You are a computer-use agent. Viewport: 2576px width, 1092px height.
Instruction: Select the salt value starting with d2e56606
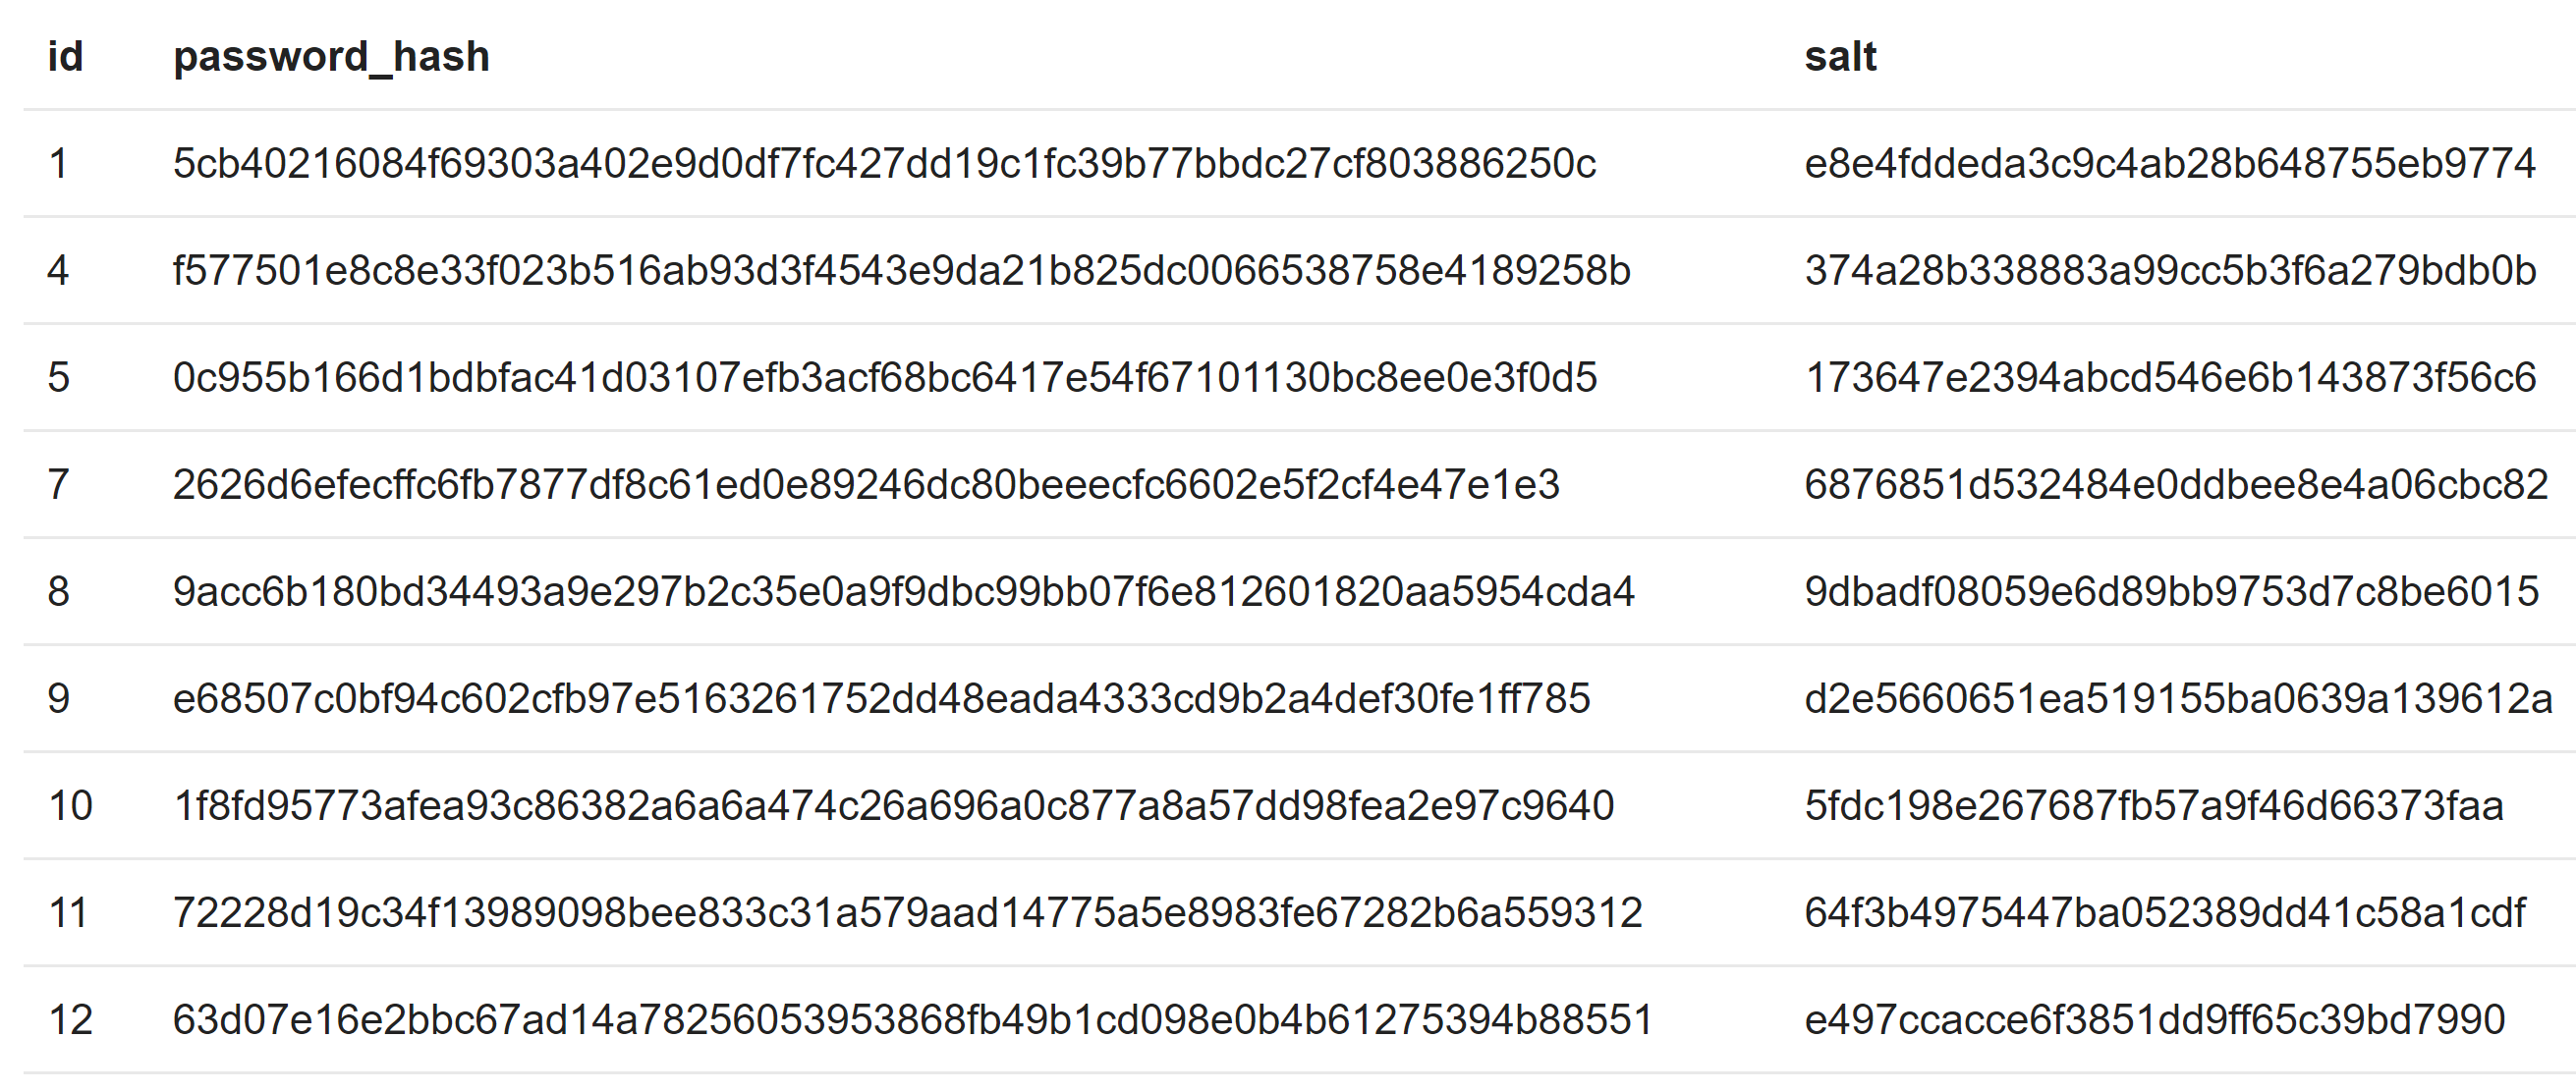point(2178,699)
